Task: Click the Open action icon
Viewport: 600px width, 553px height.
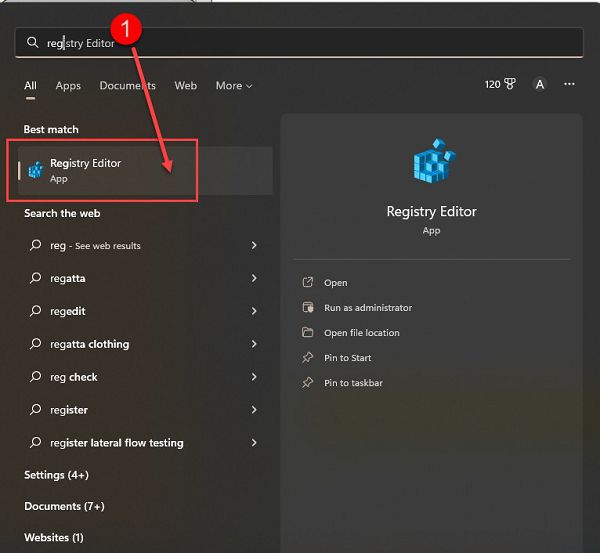Action: (308, 282)
